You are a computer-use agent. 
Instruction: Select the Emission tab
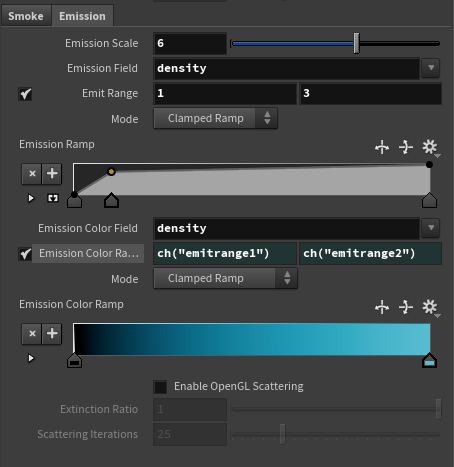pos(82,16)
